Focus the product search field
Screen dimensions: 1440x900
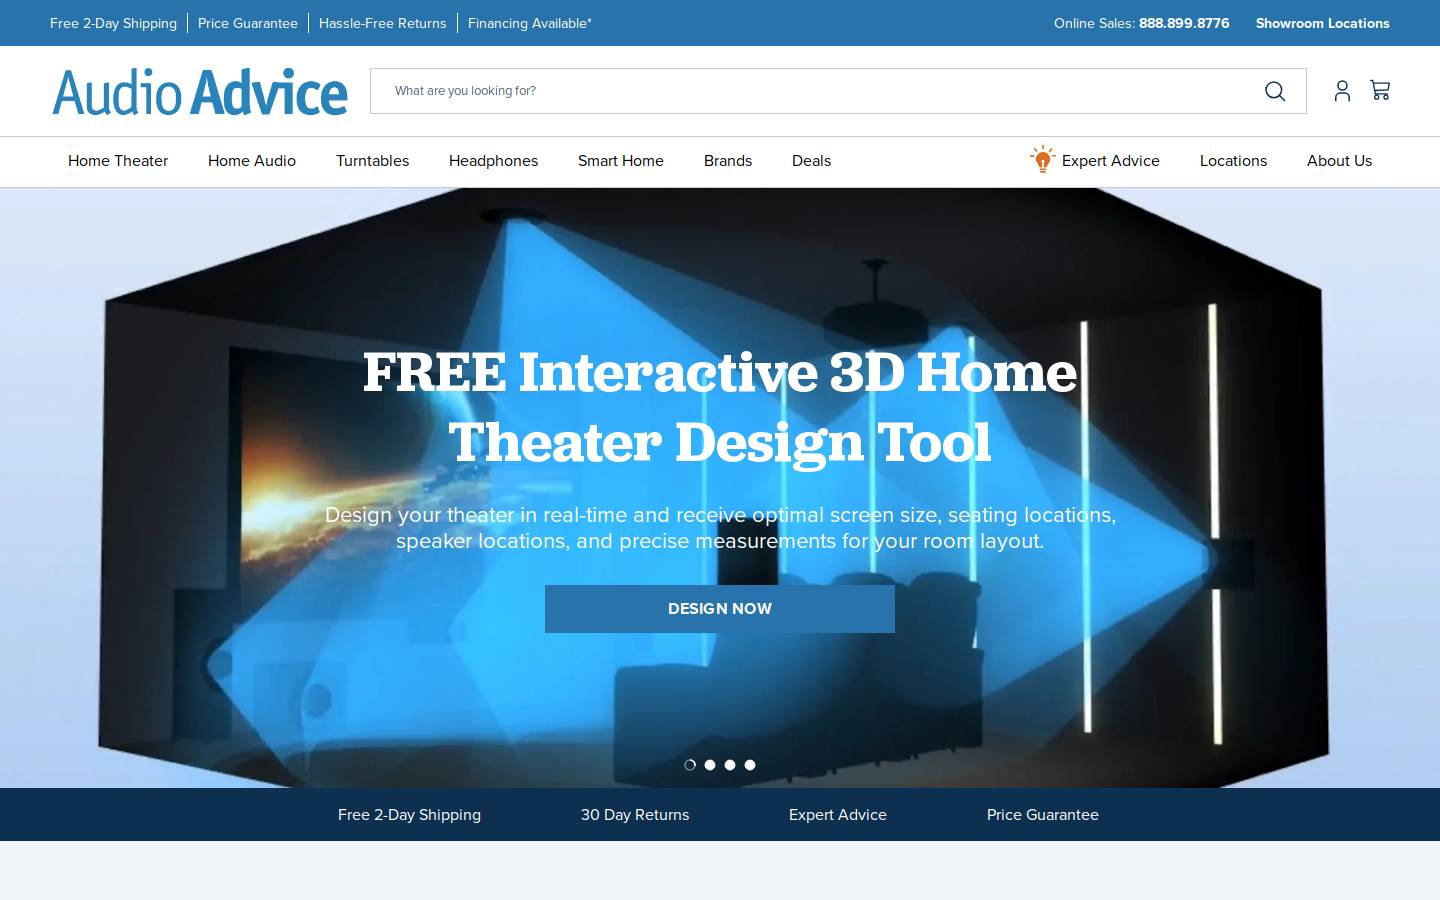838,91
